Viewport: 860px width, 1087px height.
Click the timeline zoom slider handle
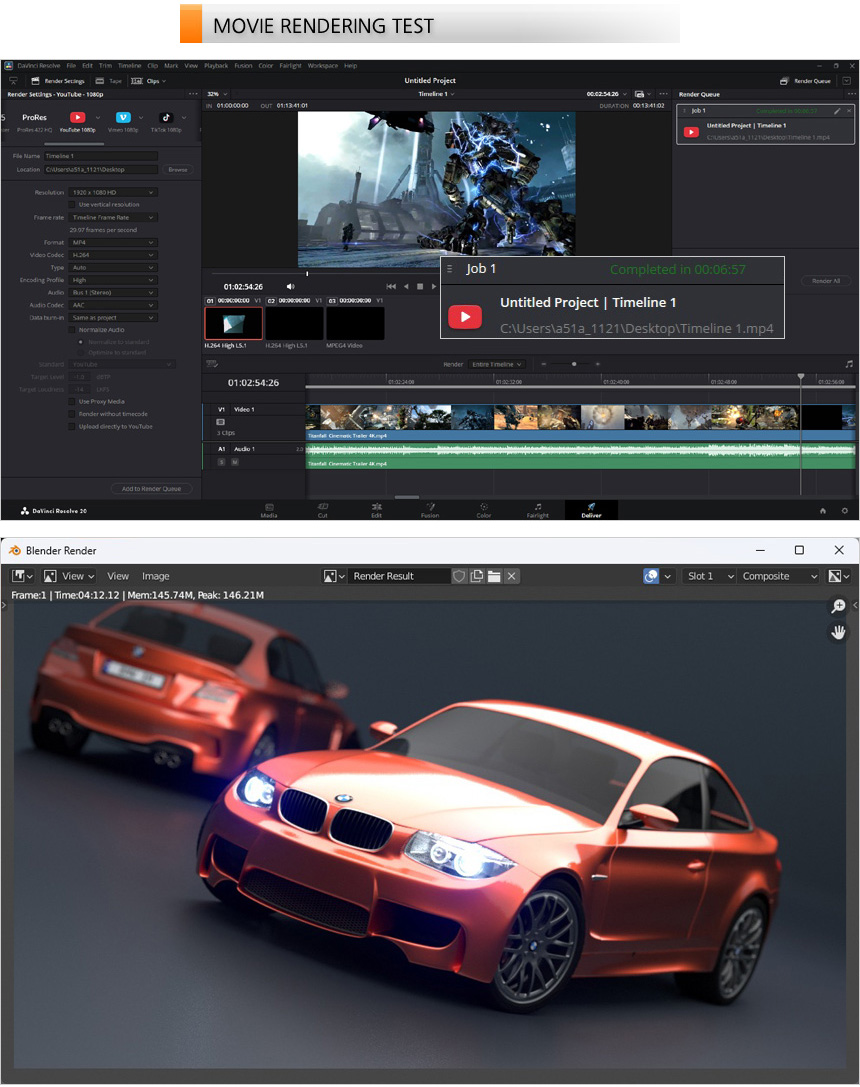click(574, 364)
